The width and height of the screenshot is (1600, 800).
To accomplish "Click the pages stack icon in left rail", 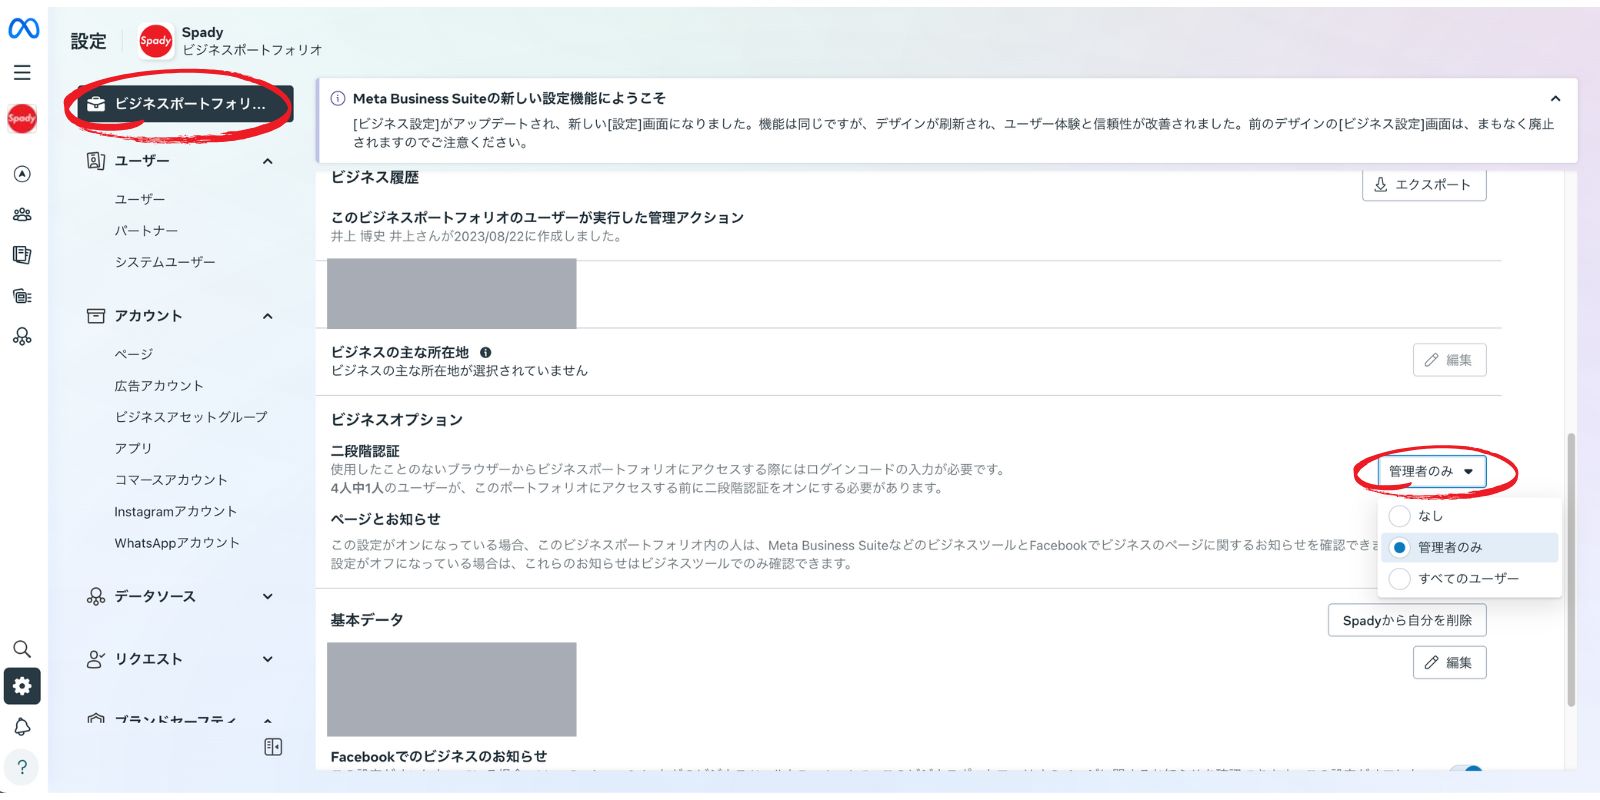I will (22, 255).
